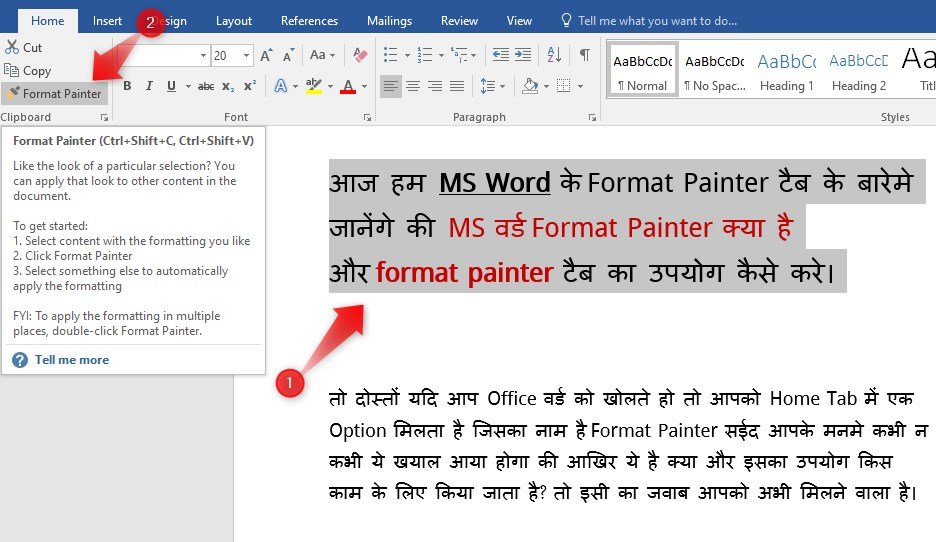Toggle Bold formatting
Image resolution: width=936 pixels, height=542 pixels.
127,86
